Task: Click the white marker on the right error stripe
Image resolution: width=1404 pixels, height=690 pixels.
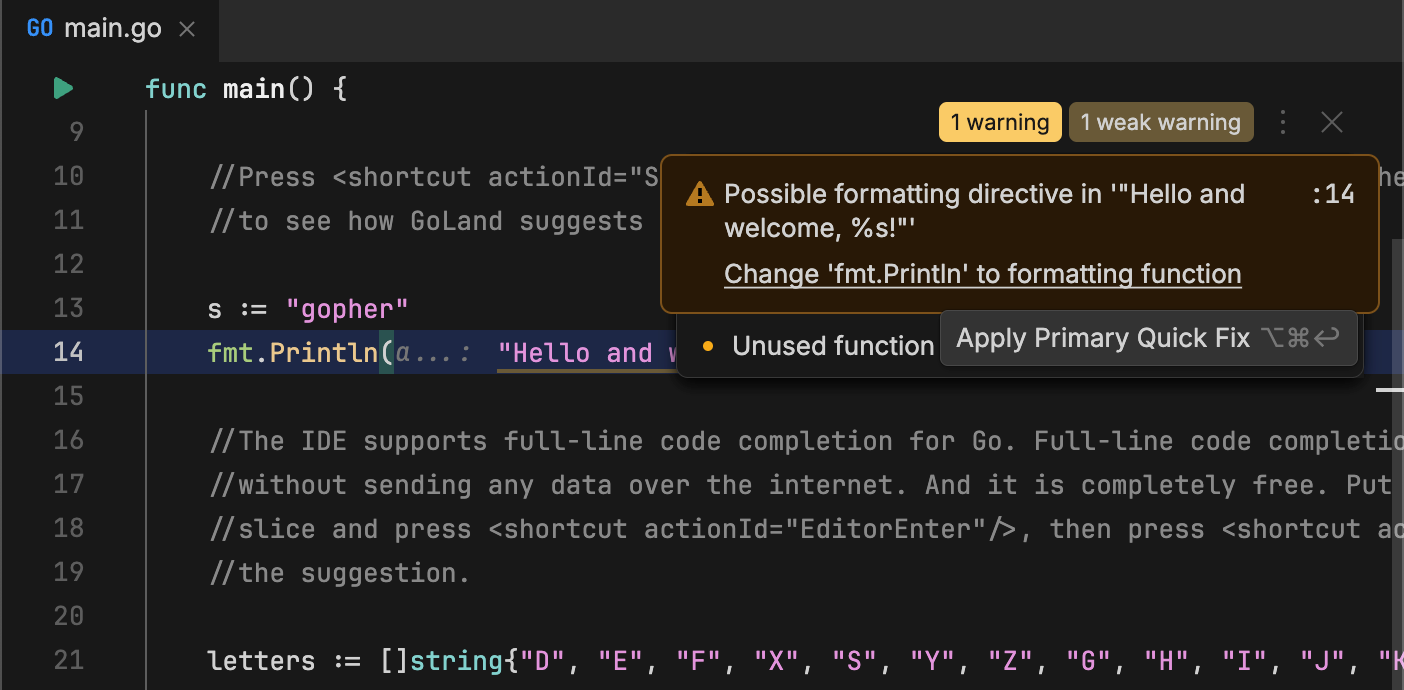Action: 1389,390
